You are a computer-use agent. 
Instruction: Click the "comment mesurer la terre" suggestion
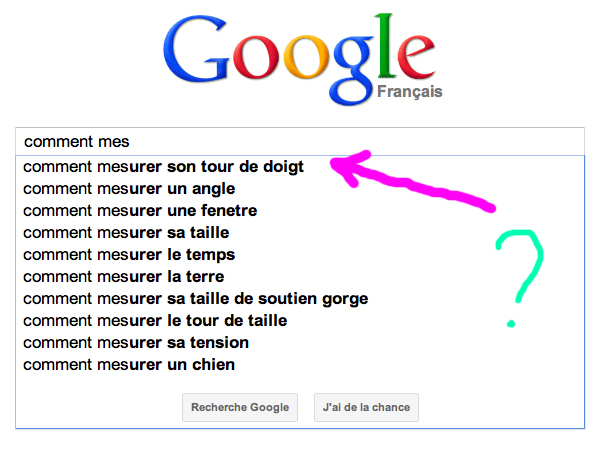(124, 276)
